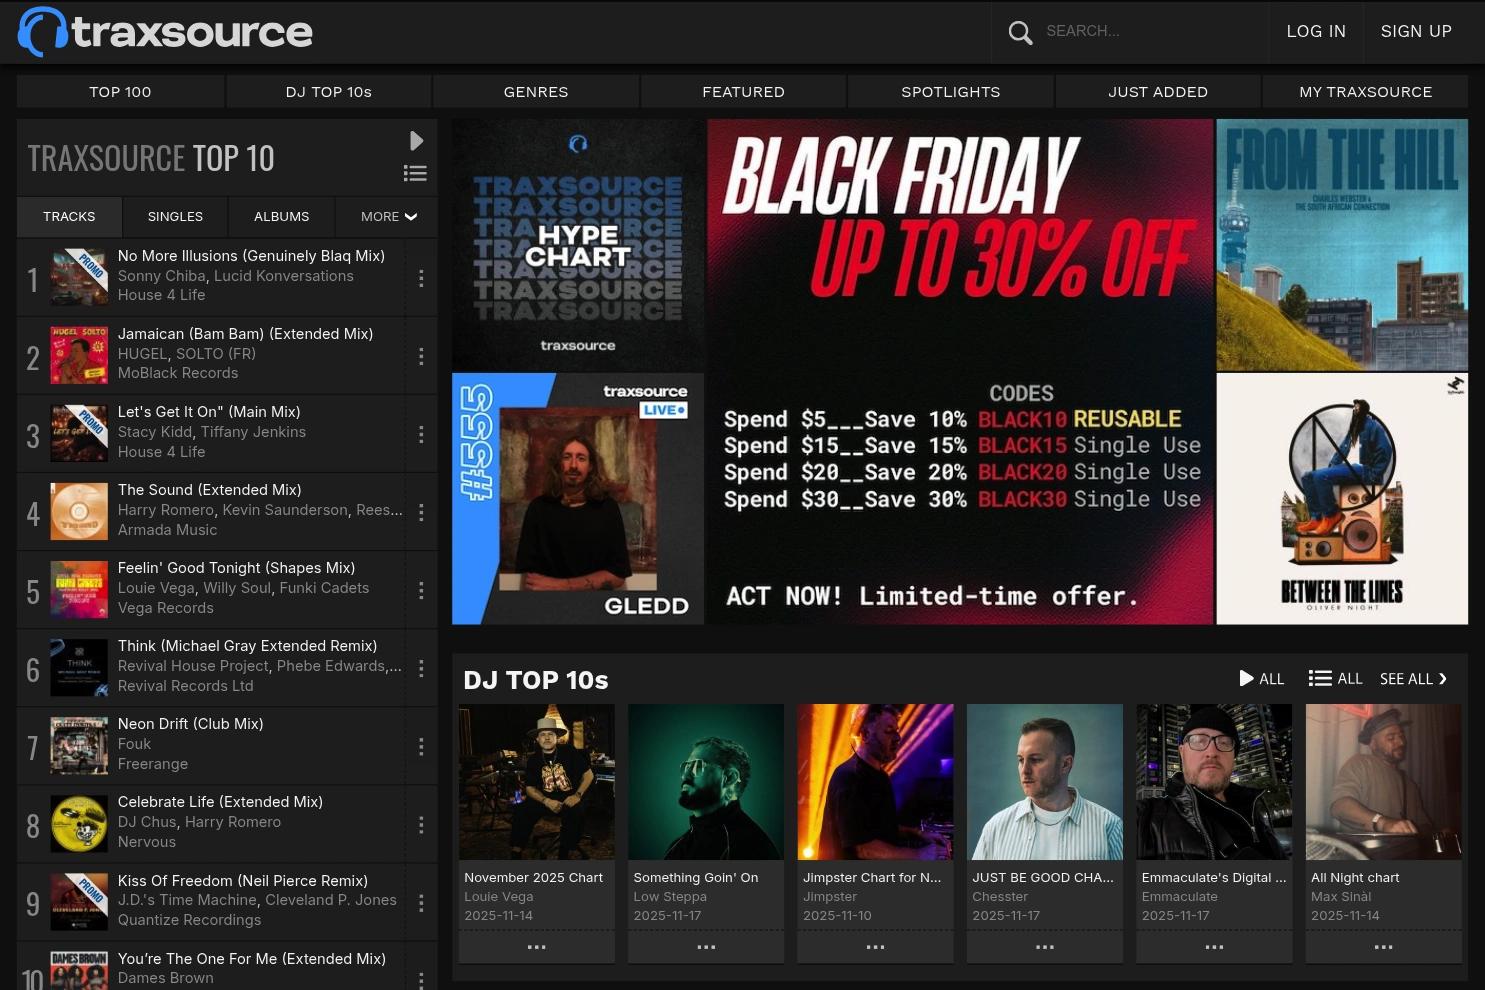
Task: Switch to the SINGLES tab
Action: (x=175, y=216)
